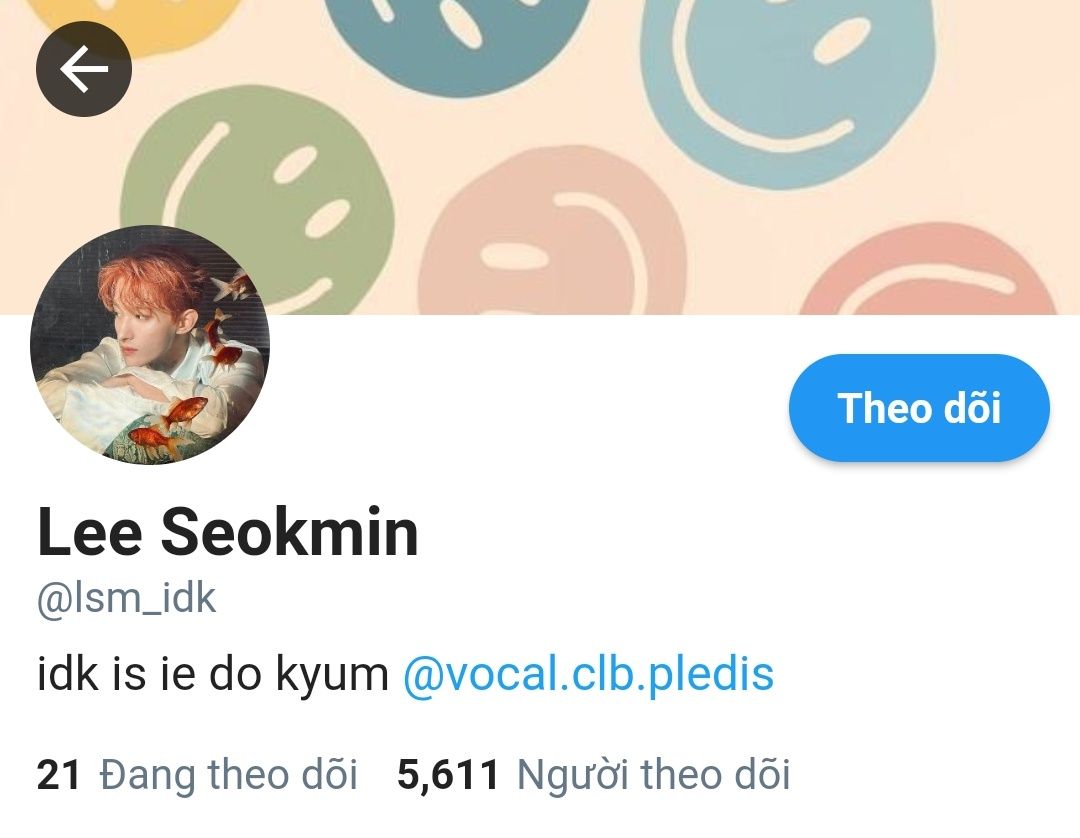Tap the back arrow icon
The width and height of the screenshot is (1080, 838).
click(83, 69)
